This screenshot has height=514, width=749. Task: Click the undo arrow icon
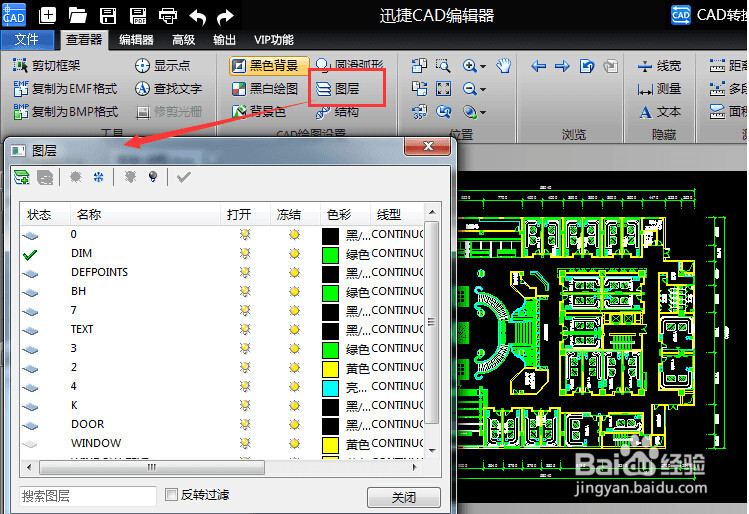click(x=197, y=17)
